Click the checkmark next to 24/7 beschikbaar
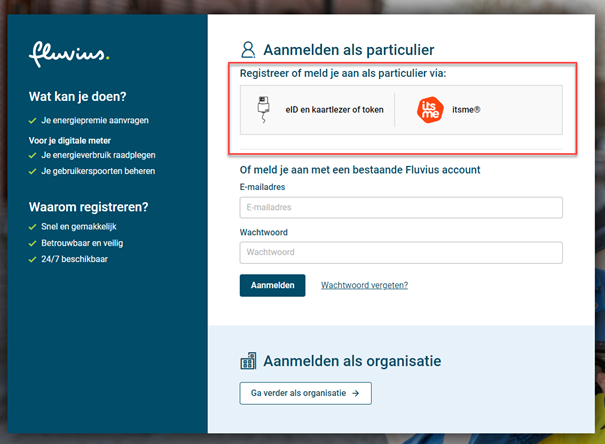 (x=33, y=259)
